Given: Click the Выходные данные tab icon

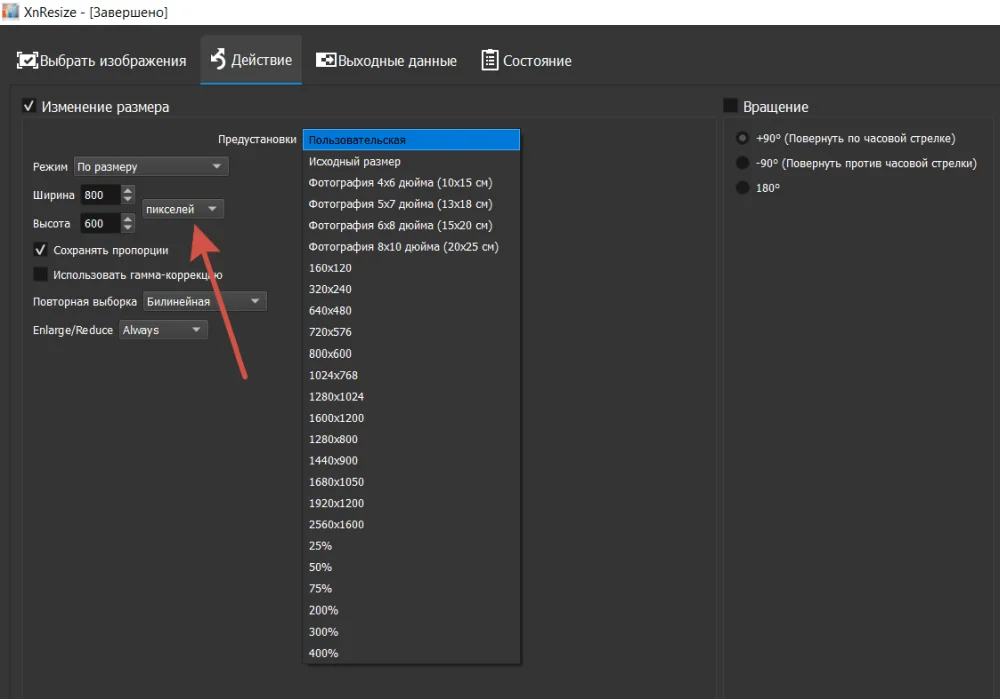Looking at the screenshot, I should click(x=326, y=61).
